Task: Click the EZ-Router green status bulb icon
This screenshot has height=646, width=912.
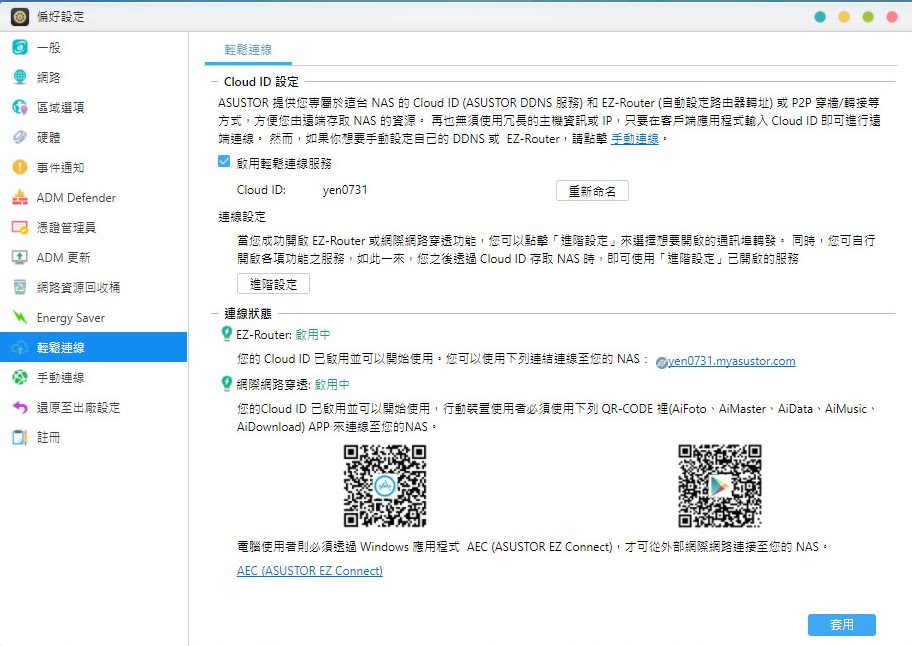Action: [x=227, y=334]
